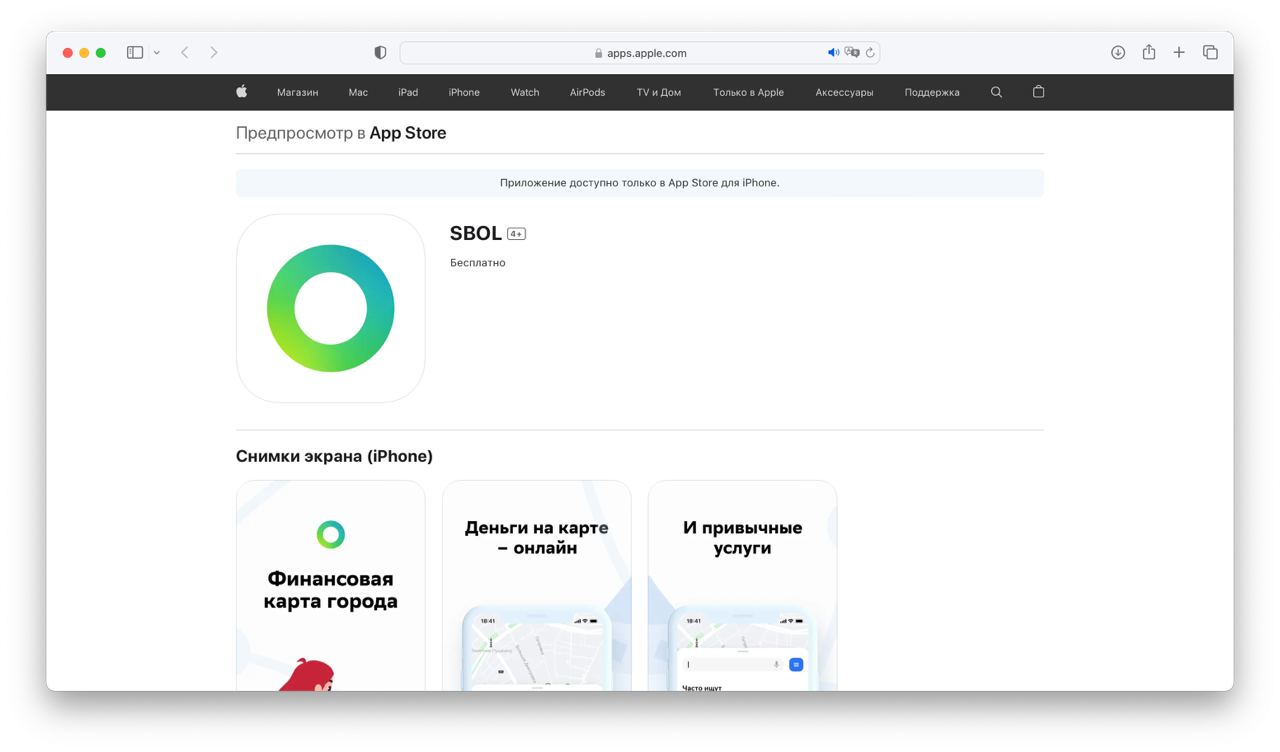The height and width of the screenshot is (752, 1280).
Task: Open the search magnifier icon
Action: click(996, 92)
